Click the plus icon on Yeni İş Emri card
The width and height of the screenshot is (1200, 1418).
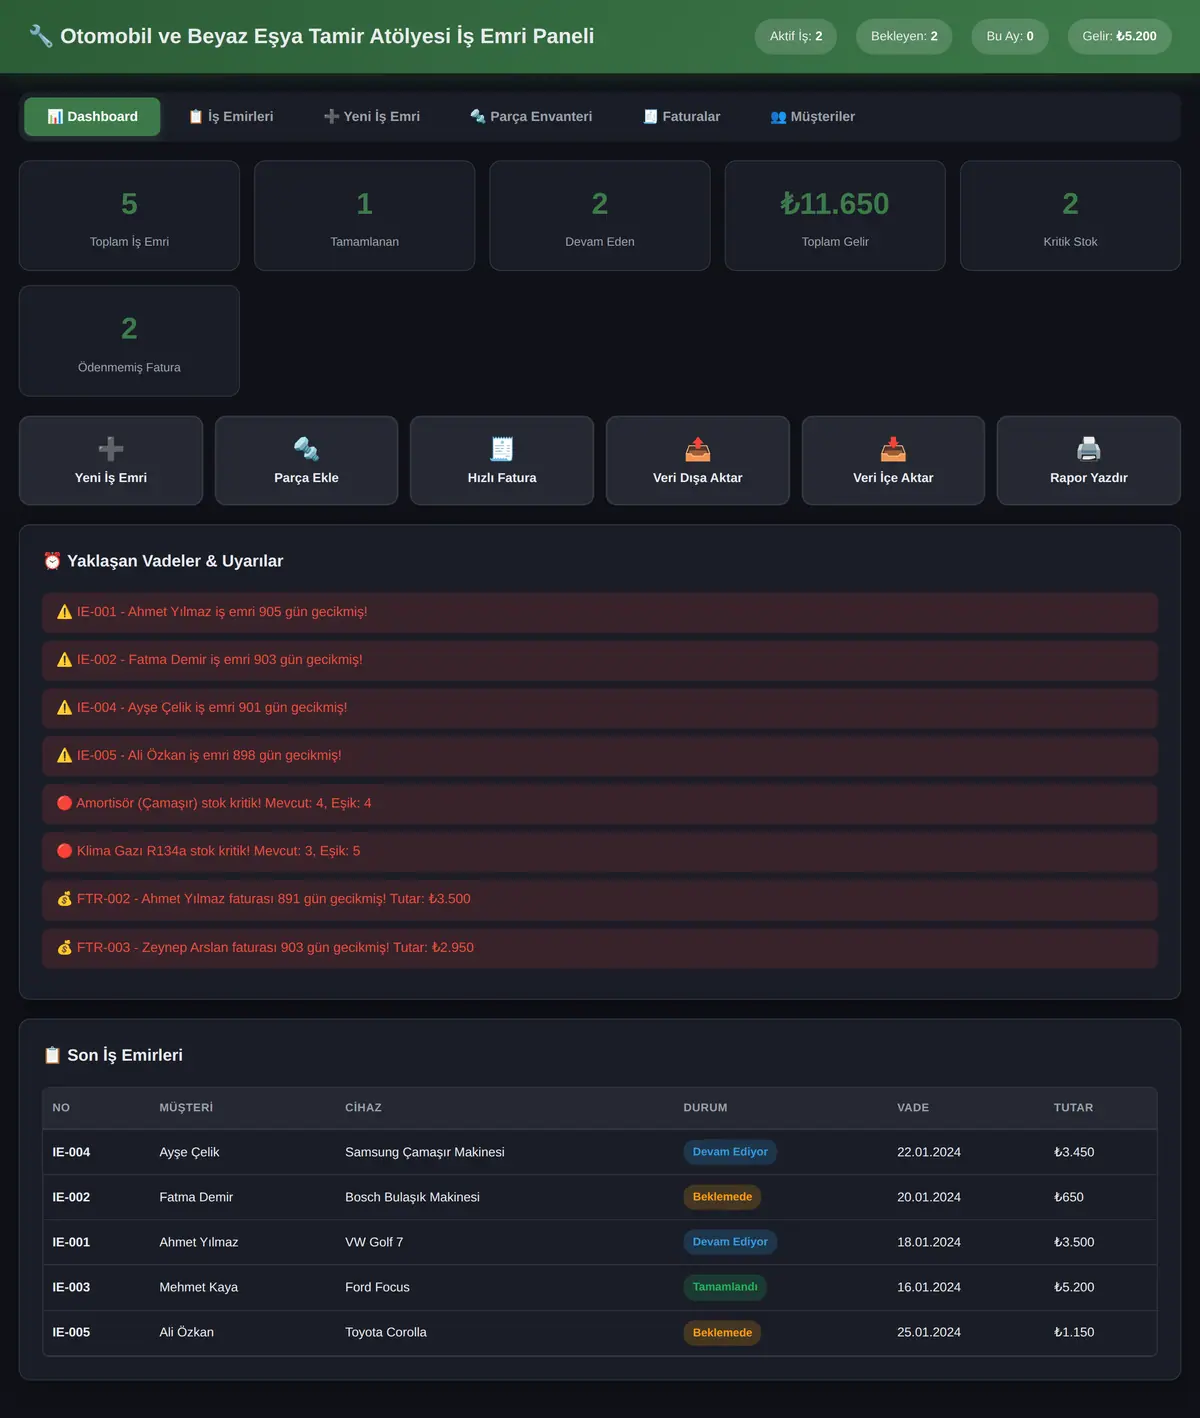[x=111, y=448]
